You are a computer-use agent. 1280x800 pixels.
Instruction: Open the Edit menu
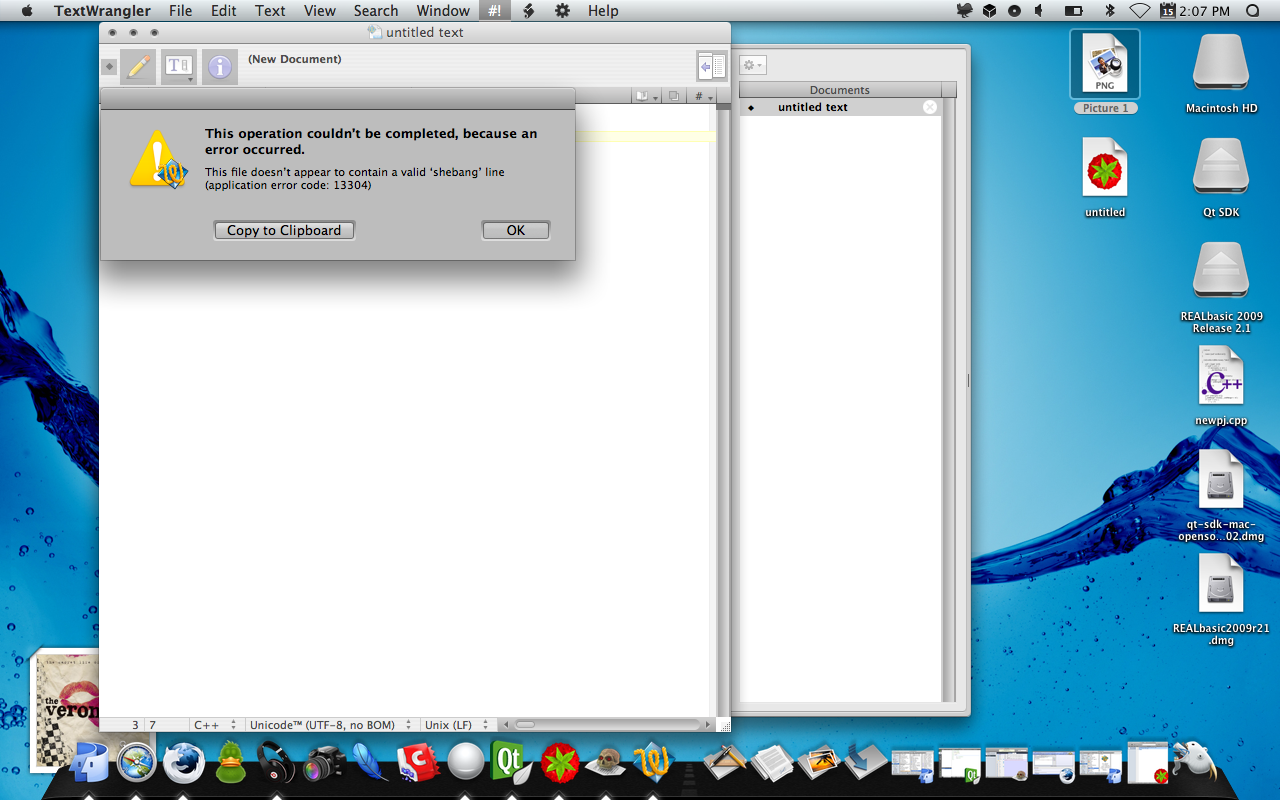click(x=223, y=11)
